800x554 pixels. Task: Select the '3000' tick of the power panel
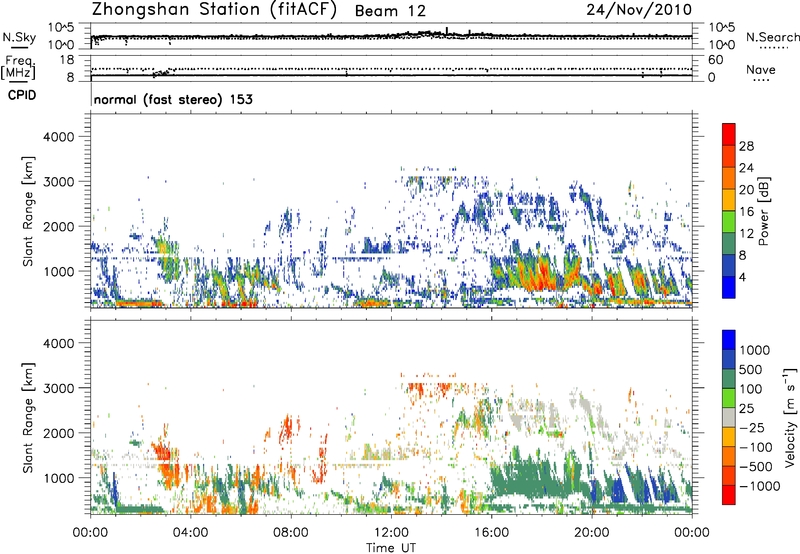[x=59, y=182]
